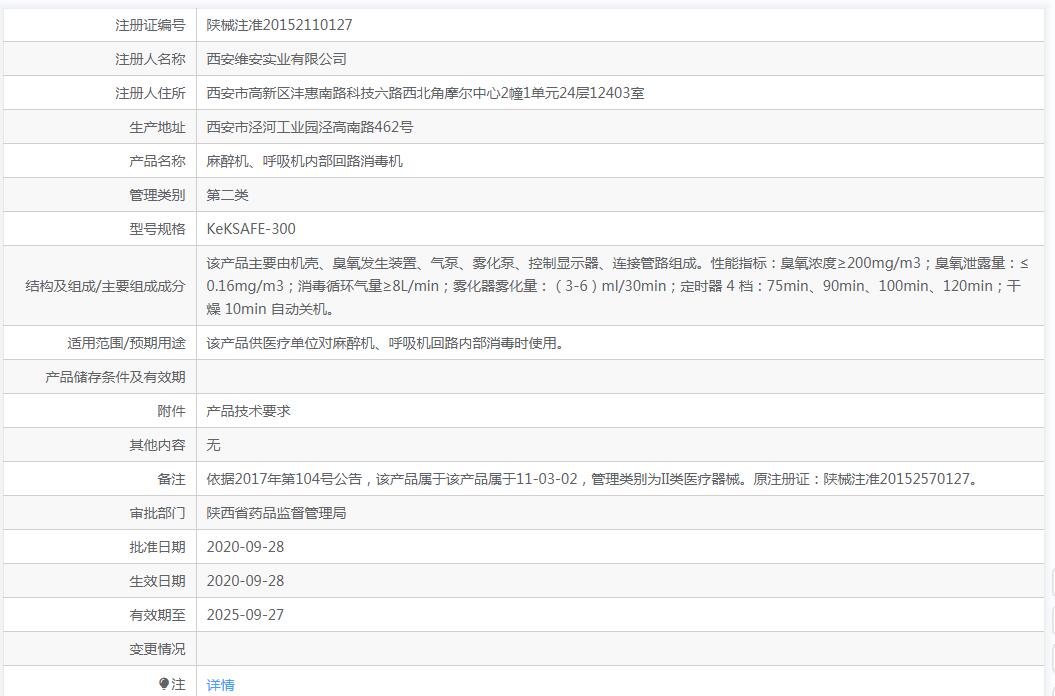The height and width of the screenshot is (696, 1055).
Task: Click the 生产地址 label
Action: [x=157, y=127]
